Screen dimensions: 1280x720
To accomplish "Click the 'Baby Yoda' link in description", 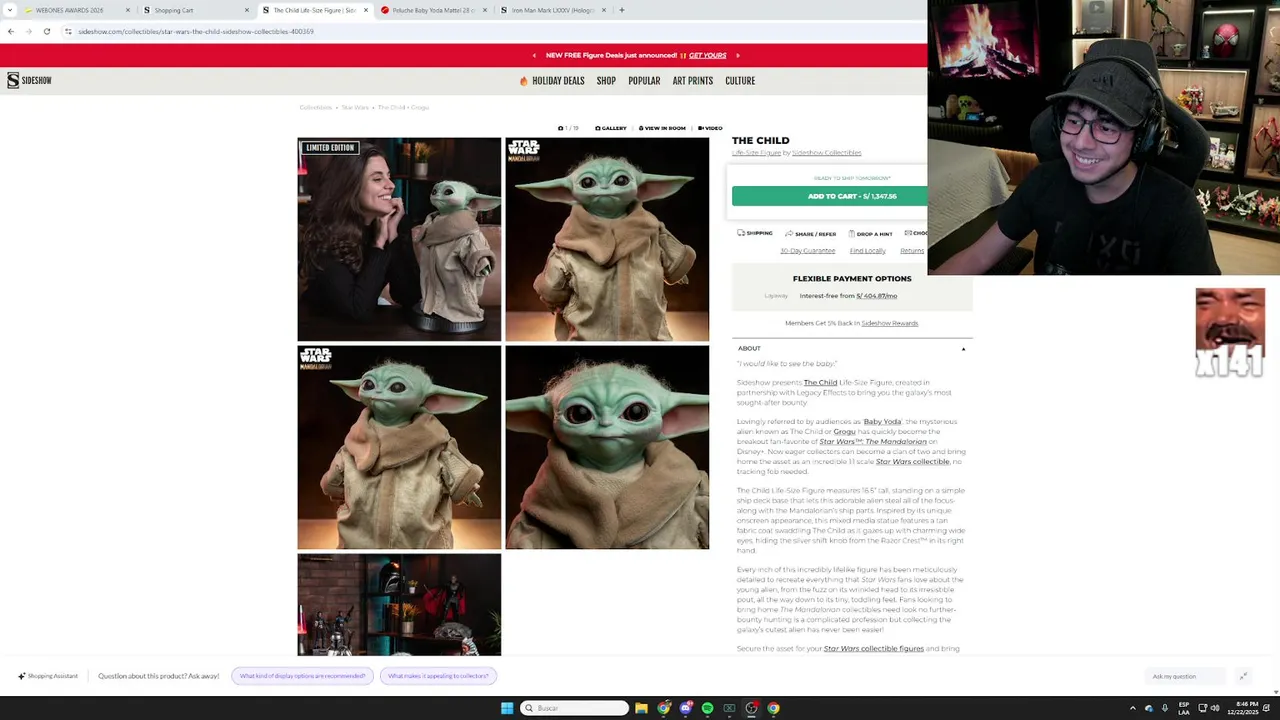I will 882,422.
